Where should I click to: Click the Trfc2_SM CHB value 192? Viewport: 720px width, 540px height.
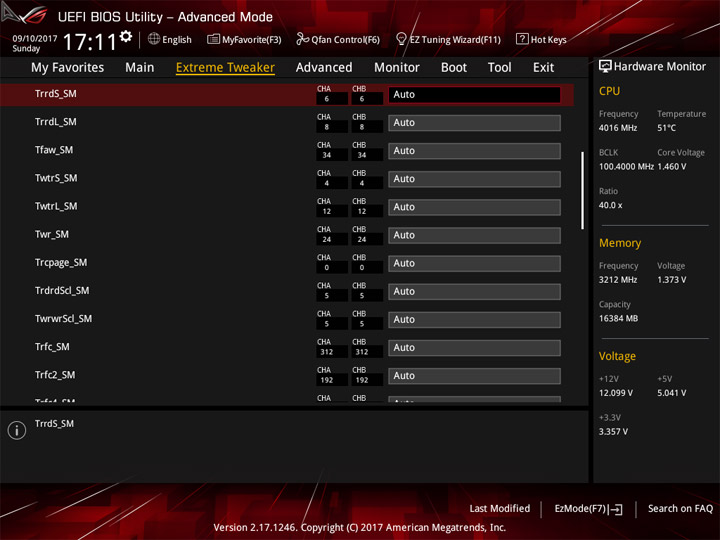click(x=362, y=380)
